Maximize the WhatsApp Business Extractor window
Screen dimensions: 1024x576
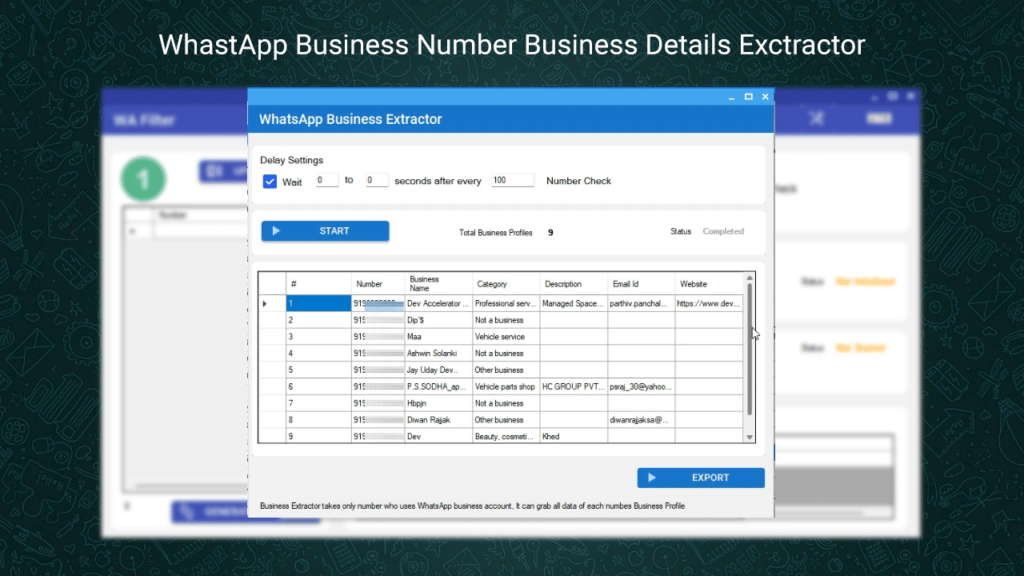748,97
